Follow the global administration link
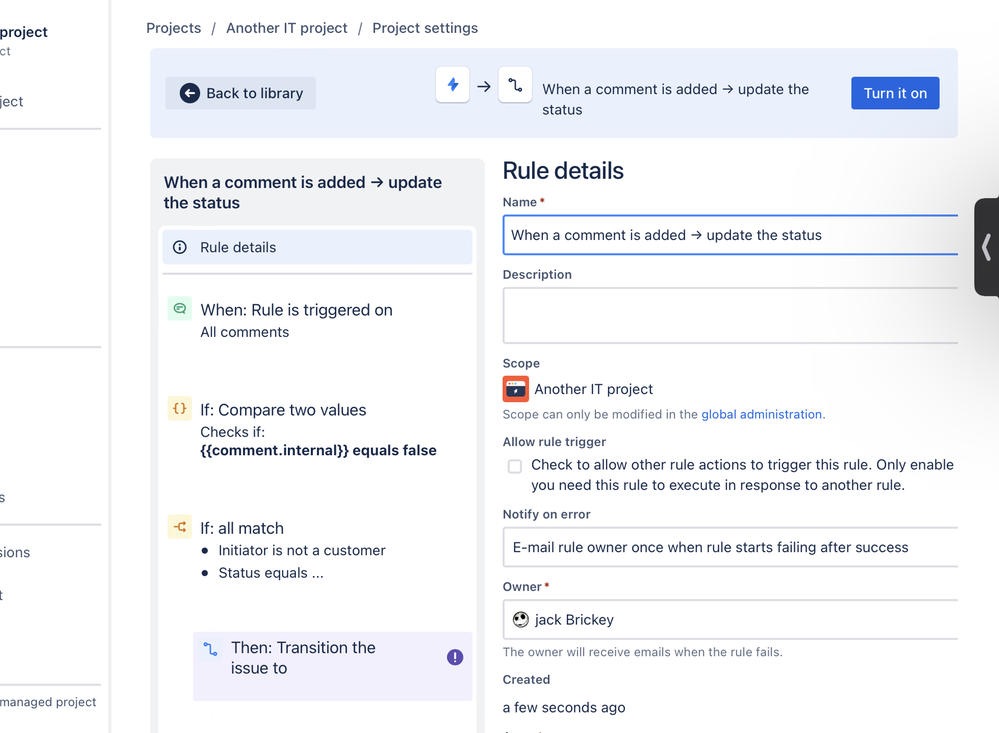Image resolution: width=999 pixels, height=733 pixels. pos(761,414)
